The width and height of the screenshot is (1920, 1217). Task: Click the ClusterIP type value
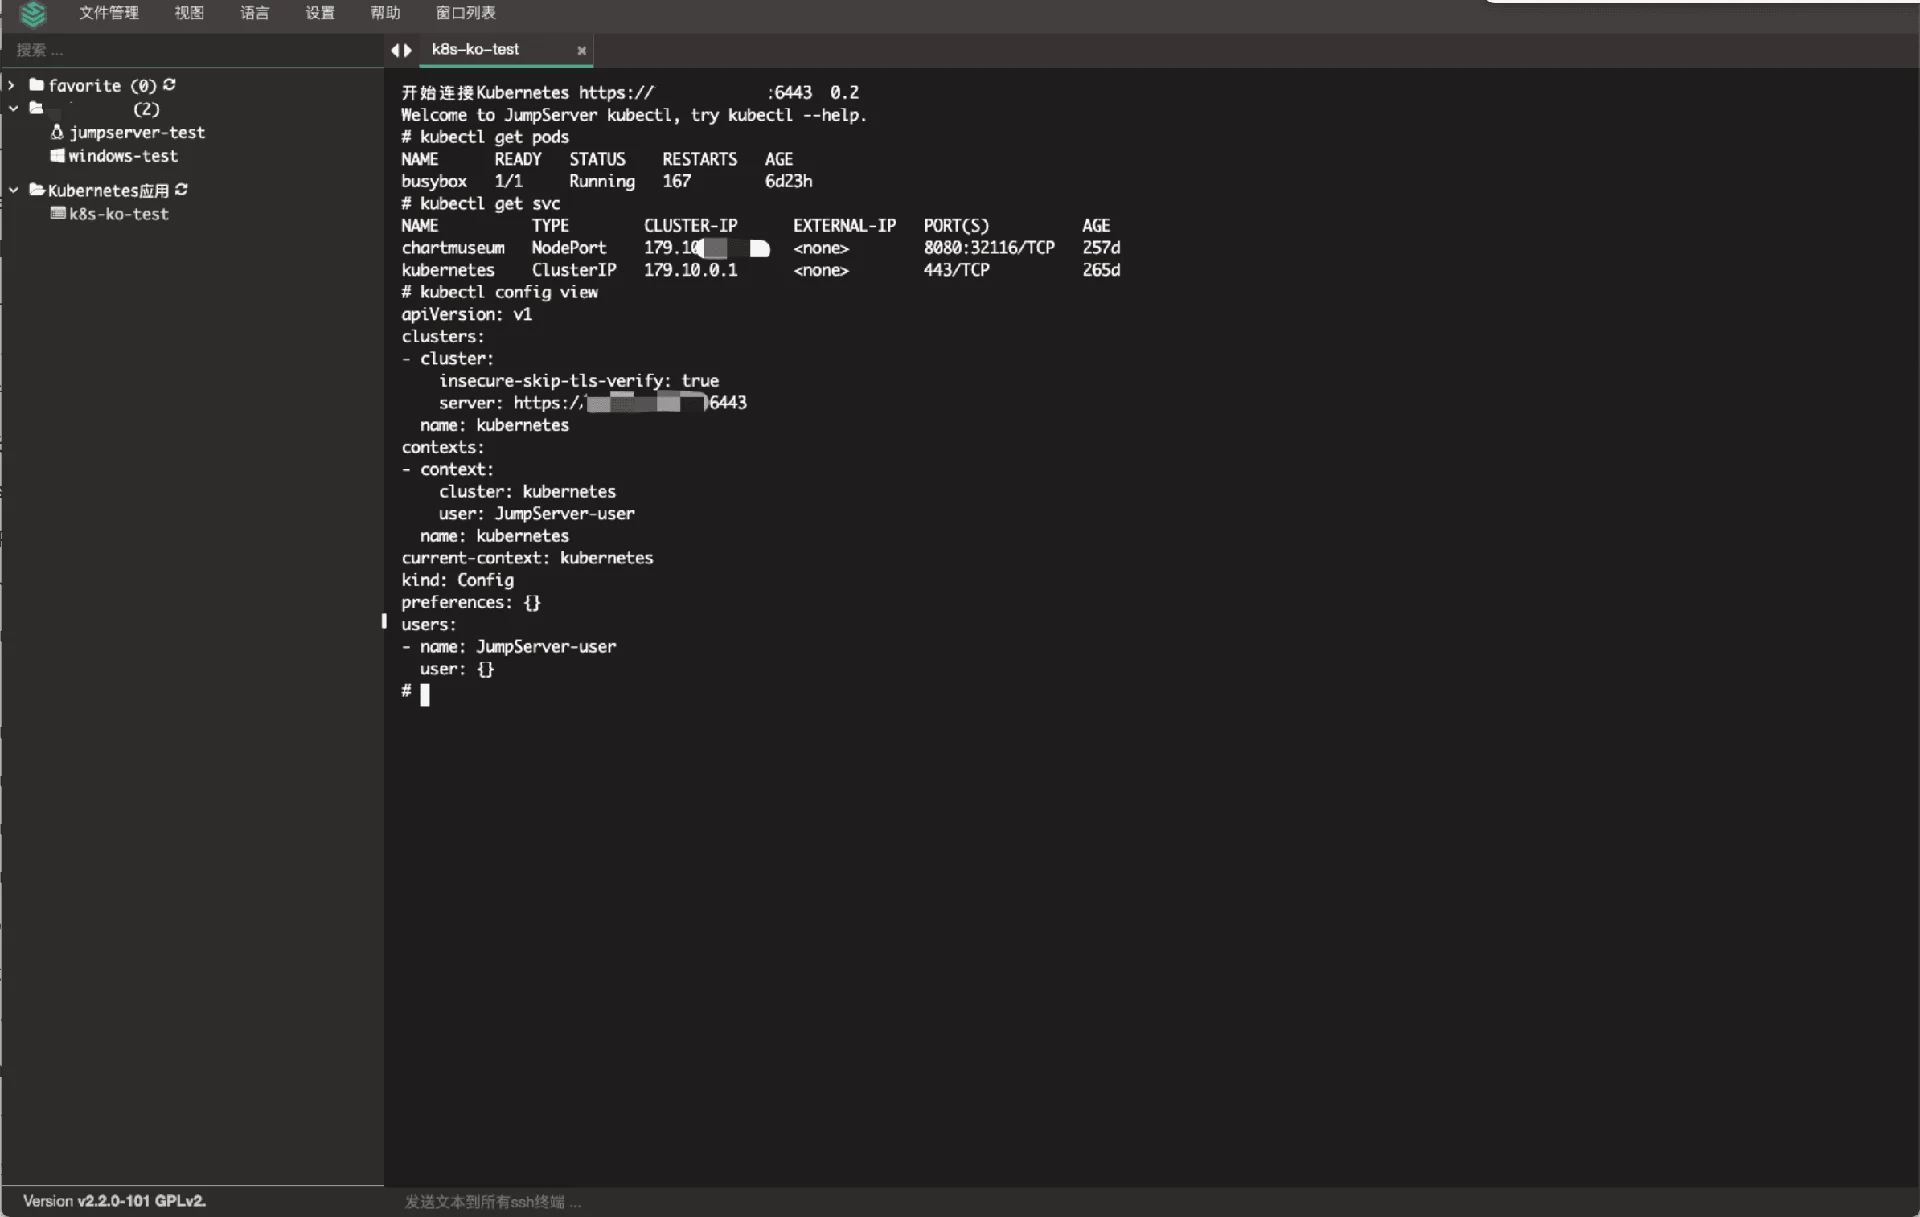(574, 270)
